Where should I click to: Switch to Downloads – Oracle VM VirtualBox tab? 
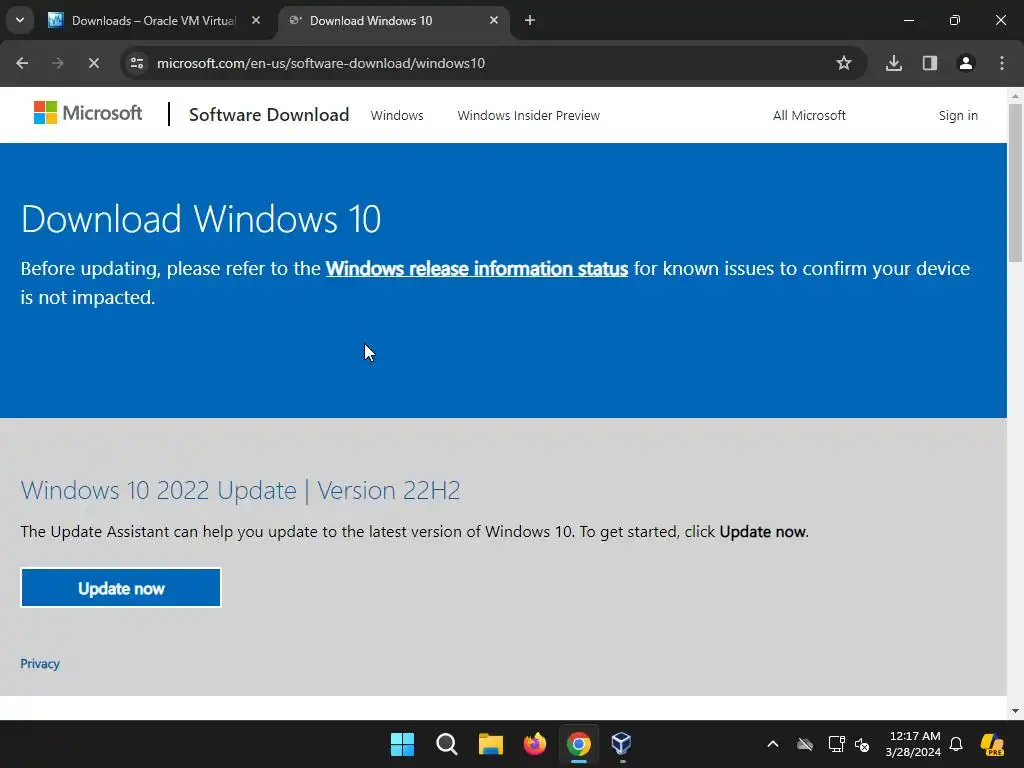tap(155, 20)
